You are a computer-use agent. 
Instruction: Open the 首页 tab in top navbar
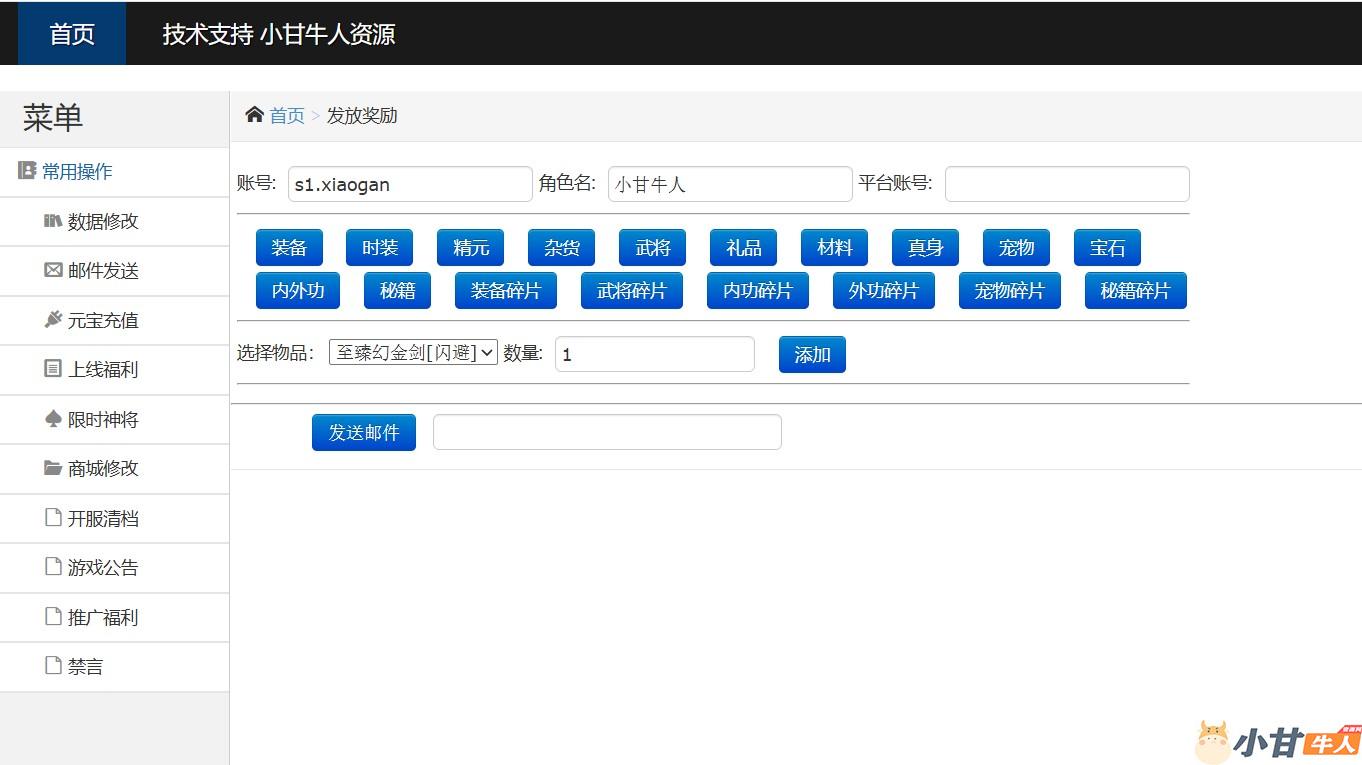tap(72, 34)
